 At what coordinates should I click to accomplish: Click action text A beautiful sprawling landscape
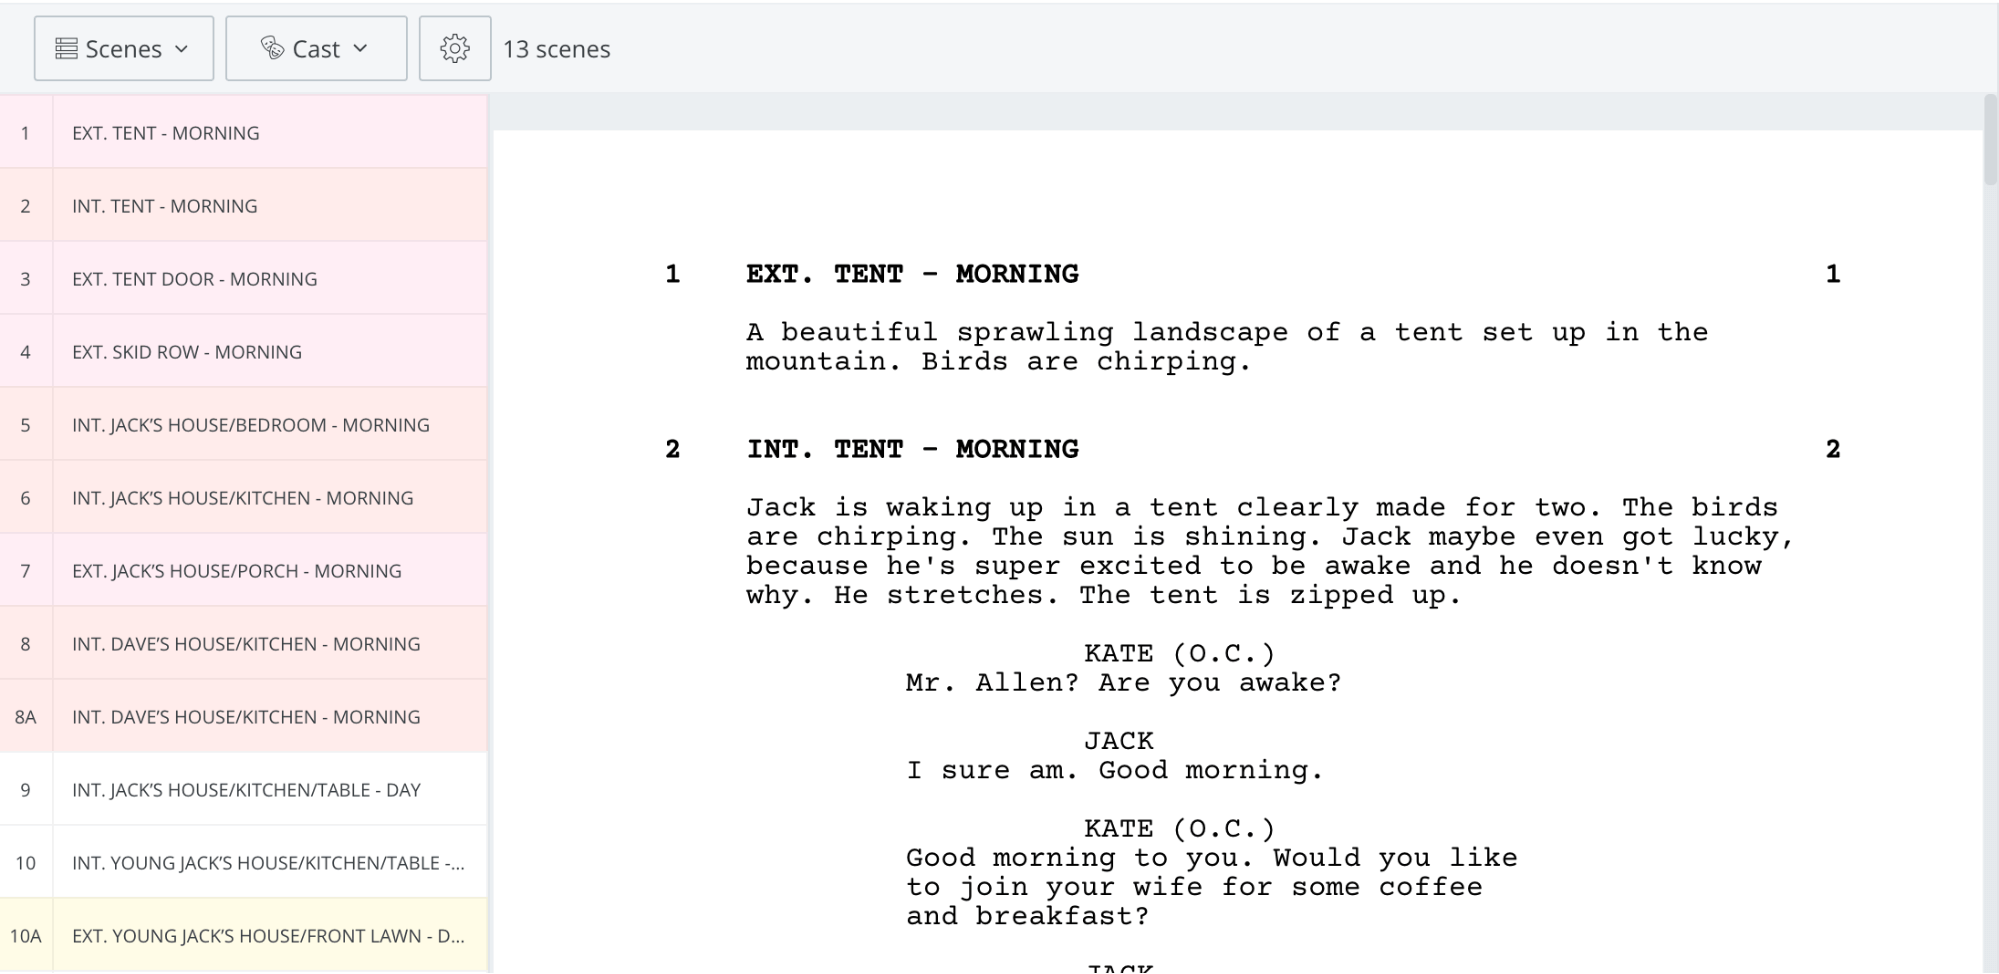tap(1227, 347)
